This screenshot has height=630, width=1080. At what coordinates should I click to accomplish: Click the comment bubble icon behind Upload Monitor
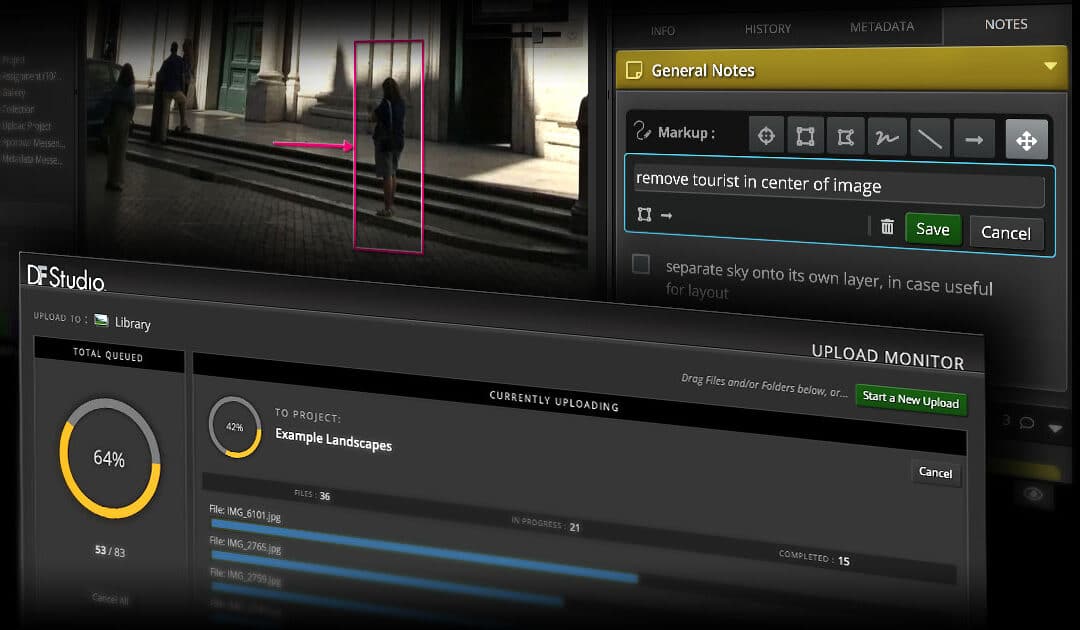click(1026, 422)
